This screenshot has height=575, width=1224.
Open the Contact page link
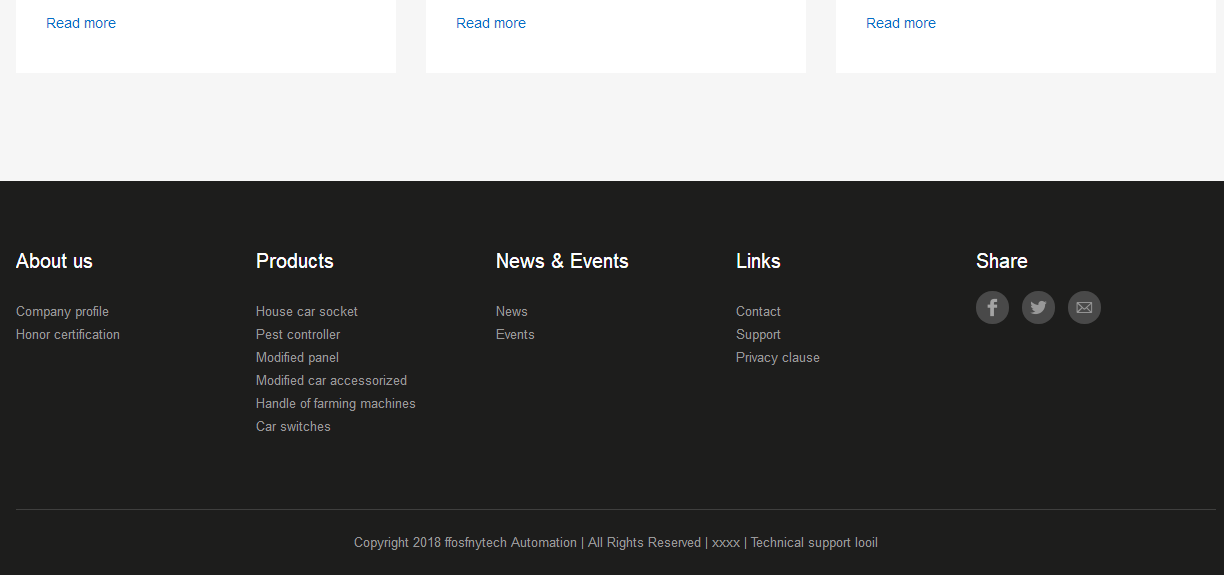click(758, 312)
